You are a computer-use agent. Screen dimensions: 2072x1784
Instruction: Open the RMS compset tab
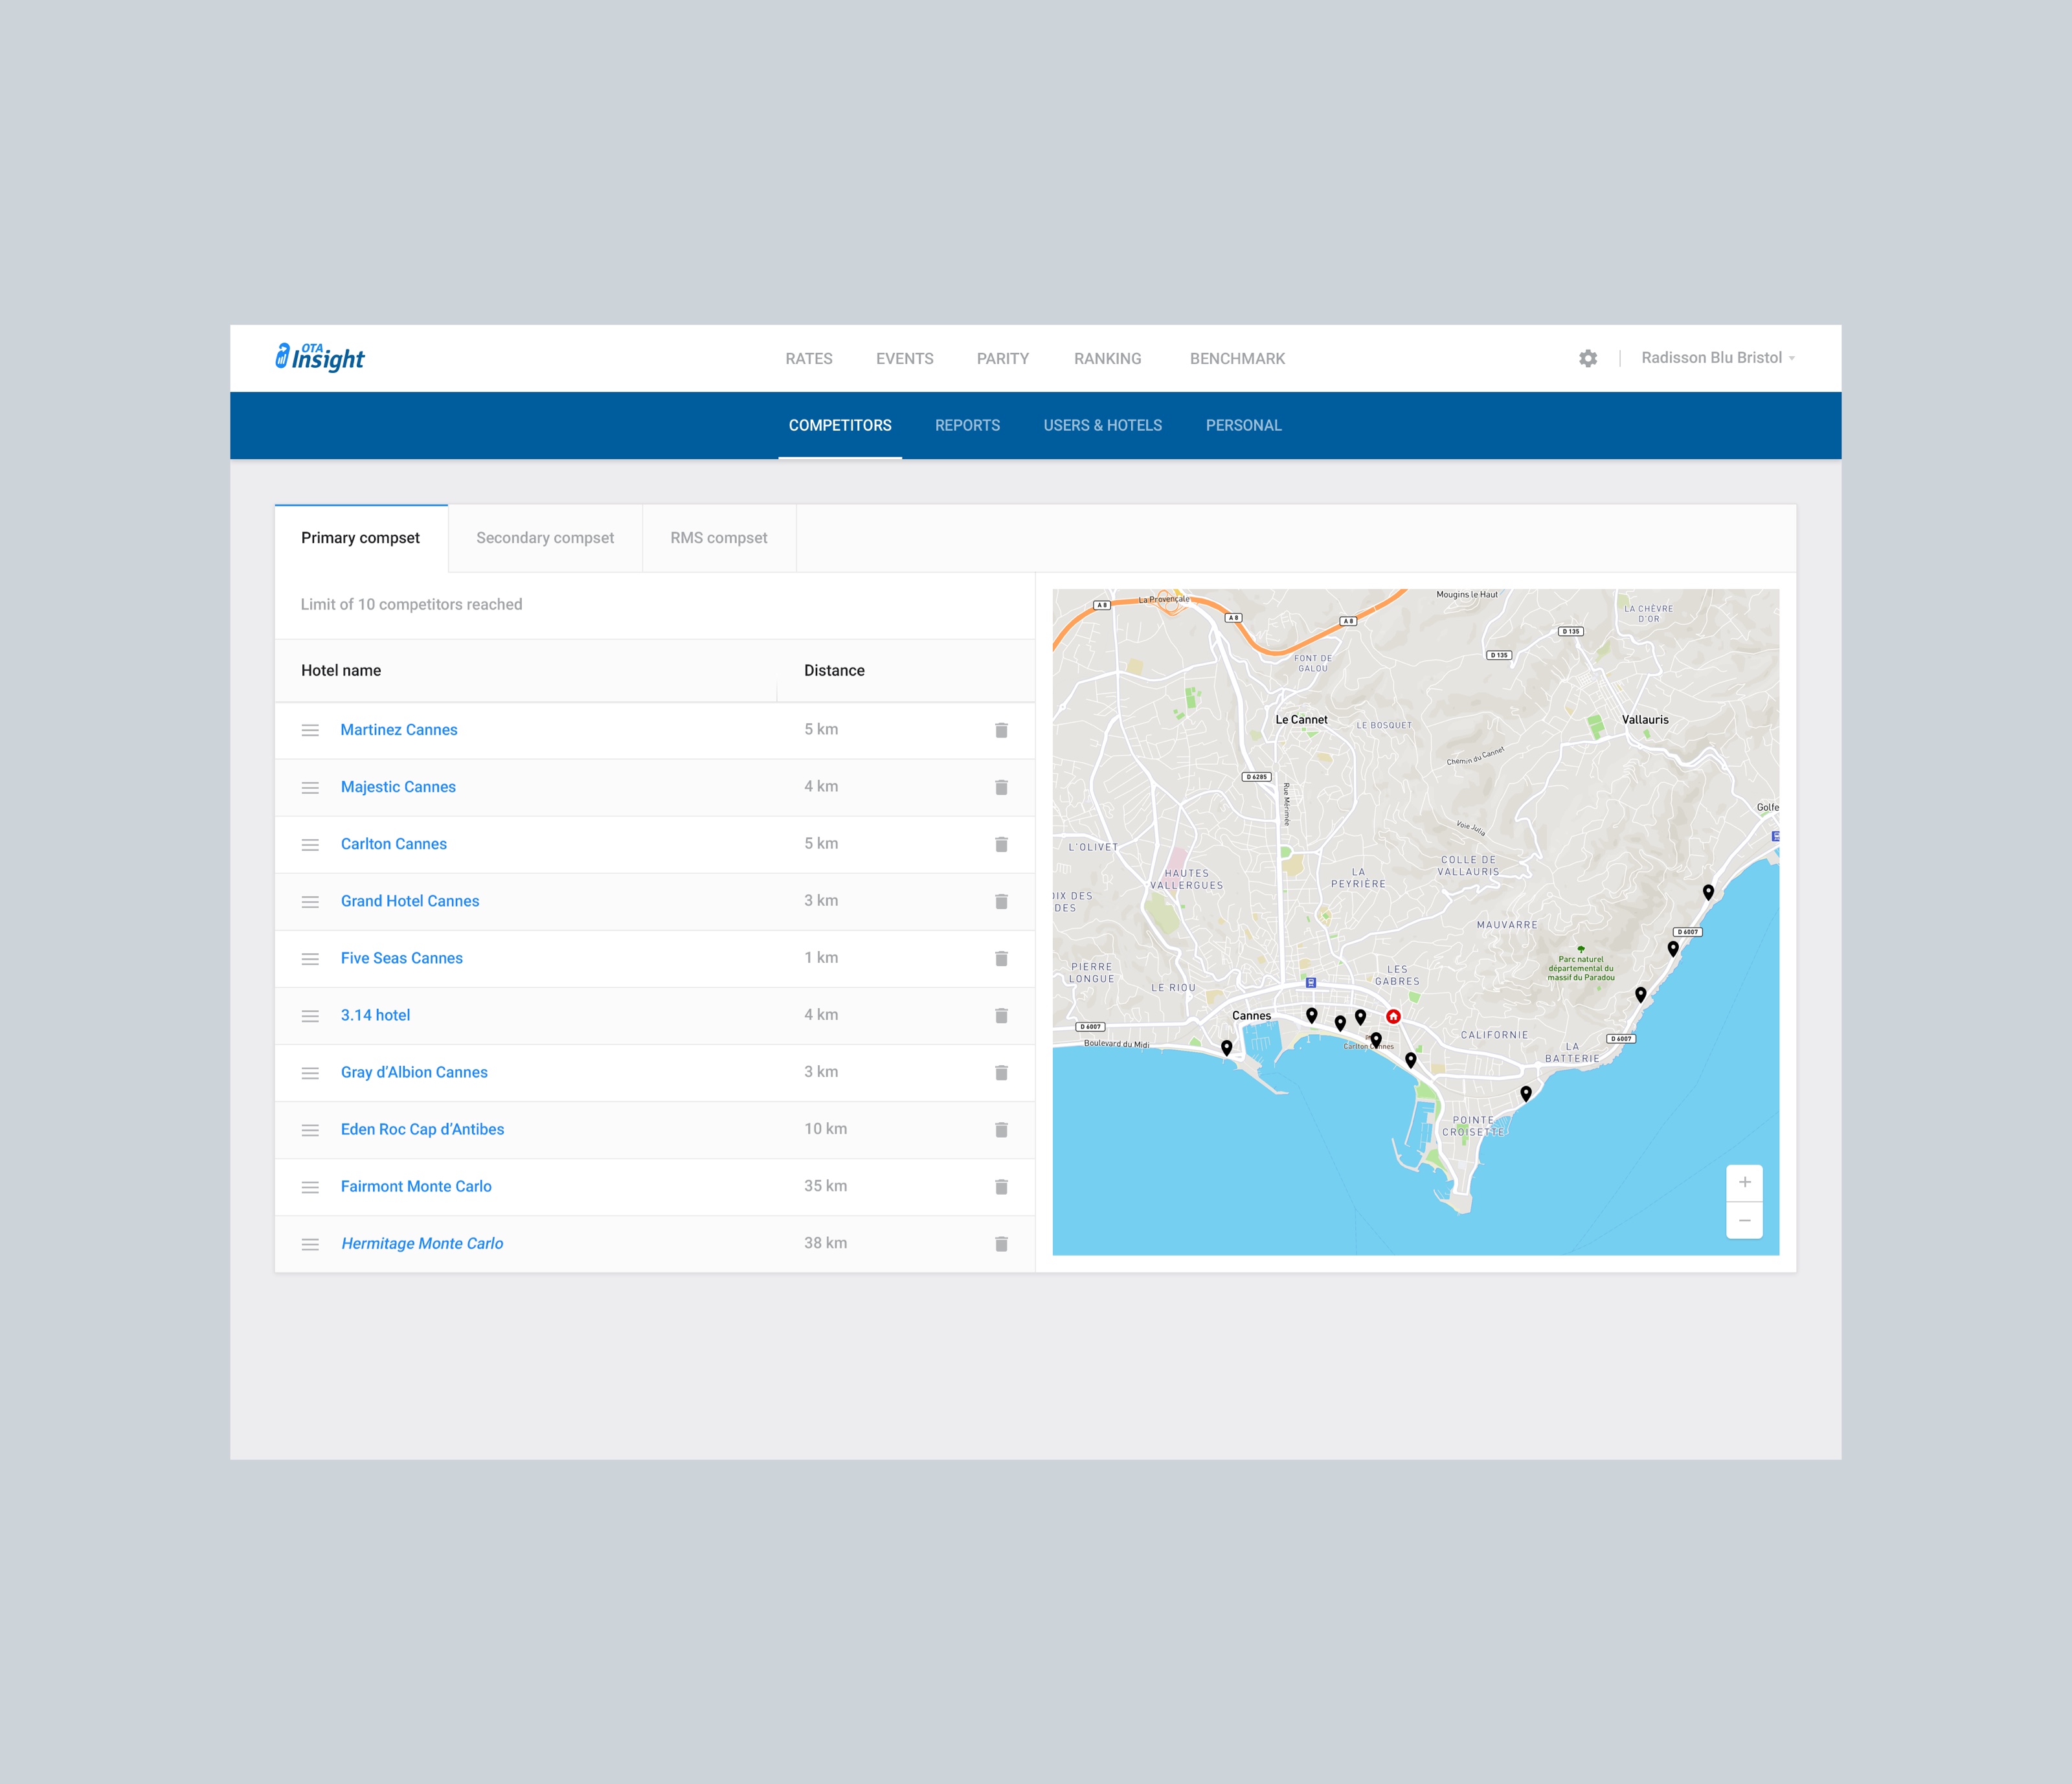717,537
